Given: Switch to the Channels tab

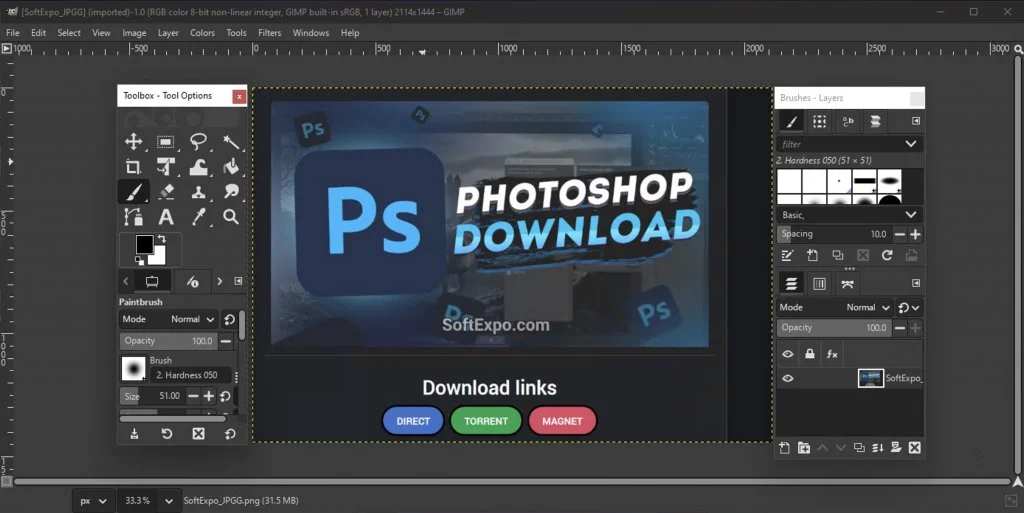Looking at the screenshot, I should pyautogui.click(x=819, y=283).
